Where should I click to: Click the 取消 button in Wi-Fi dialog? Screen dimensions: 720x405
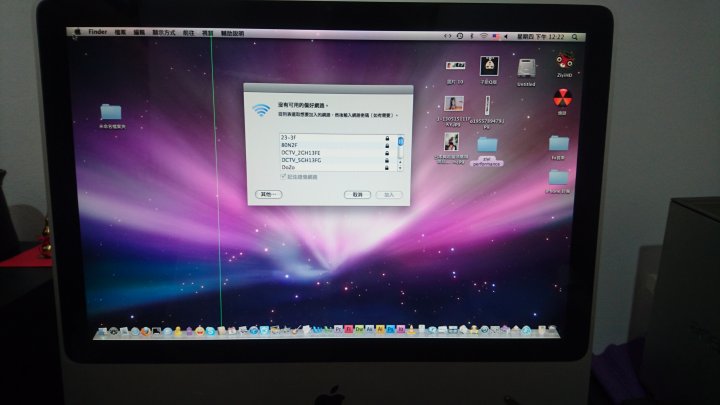[x=357, y=195]
